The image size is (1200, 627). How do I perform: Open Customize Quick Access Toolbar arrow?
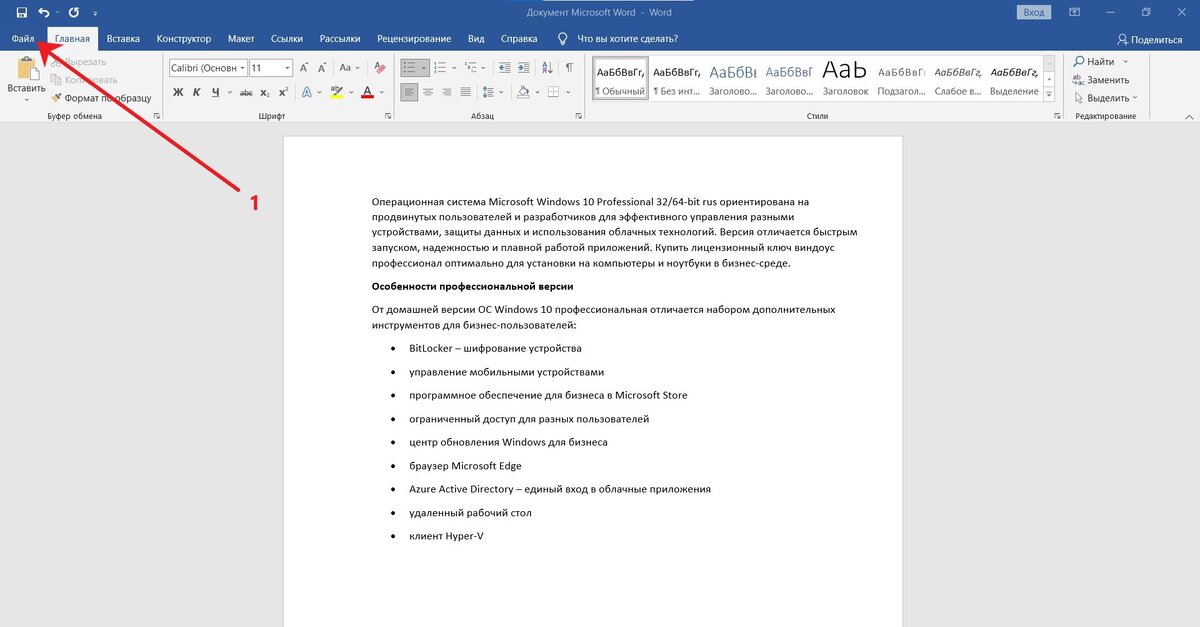coord(96,14)
